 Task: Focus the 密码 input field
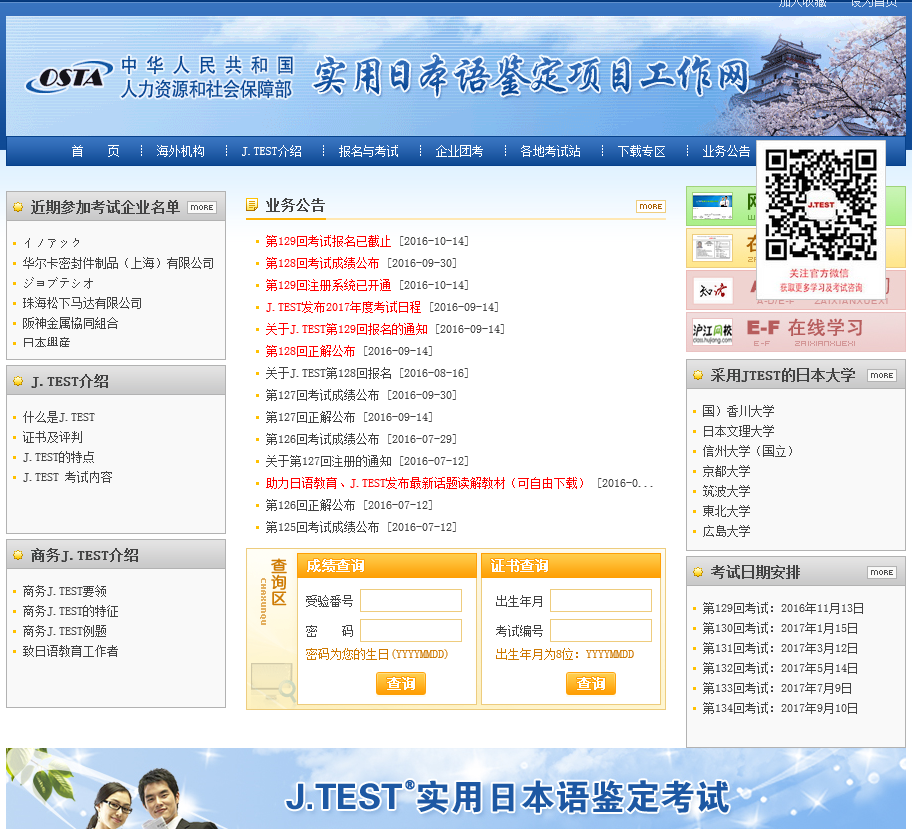[x=411, y=631]
